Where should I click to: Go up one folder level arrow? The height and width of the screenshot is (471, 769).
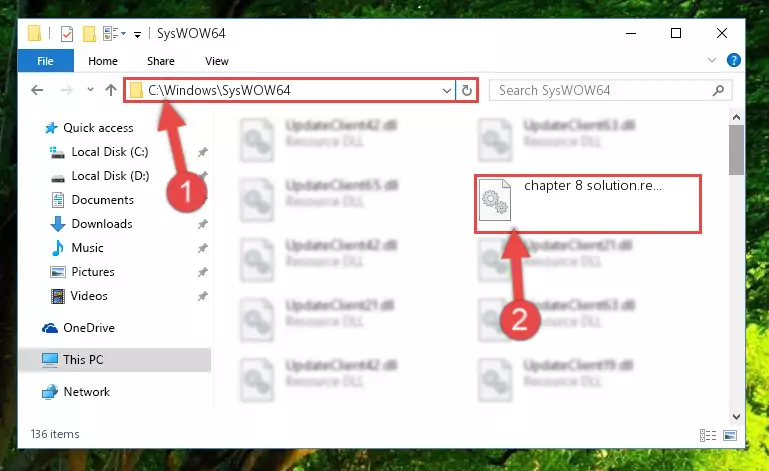[x=111, y=90]
